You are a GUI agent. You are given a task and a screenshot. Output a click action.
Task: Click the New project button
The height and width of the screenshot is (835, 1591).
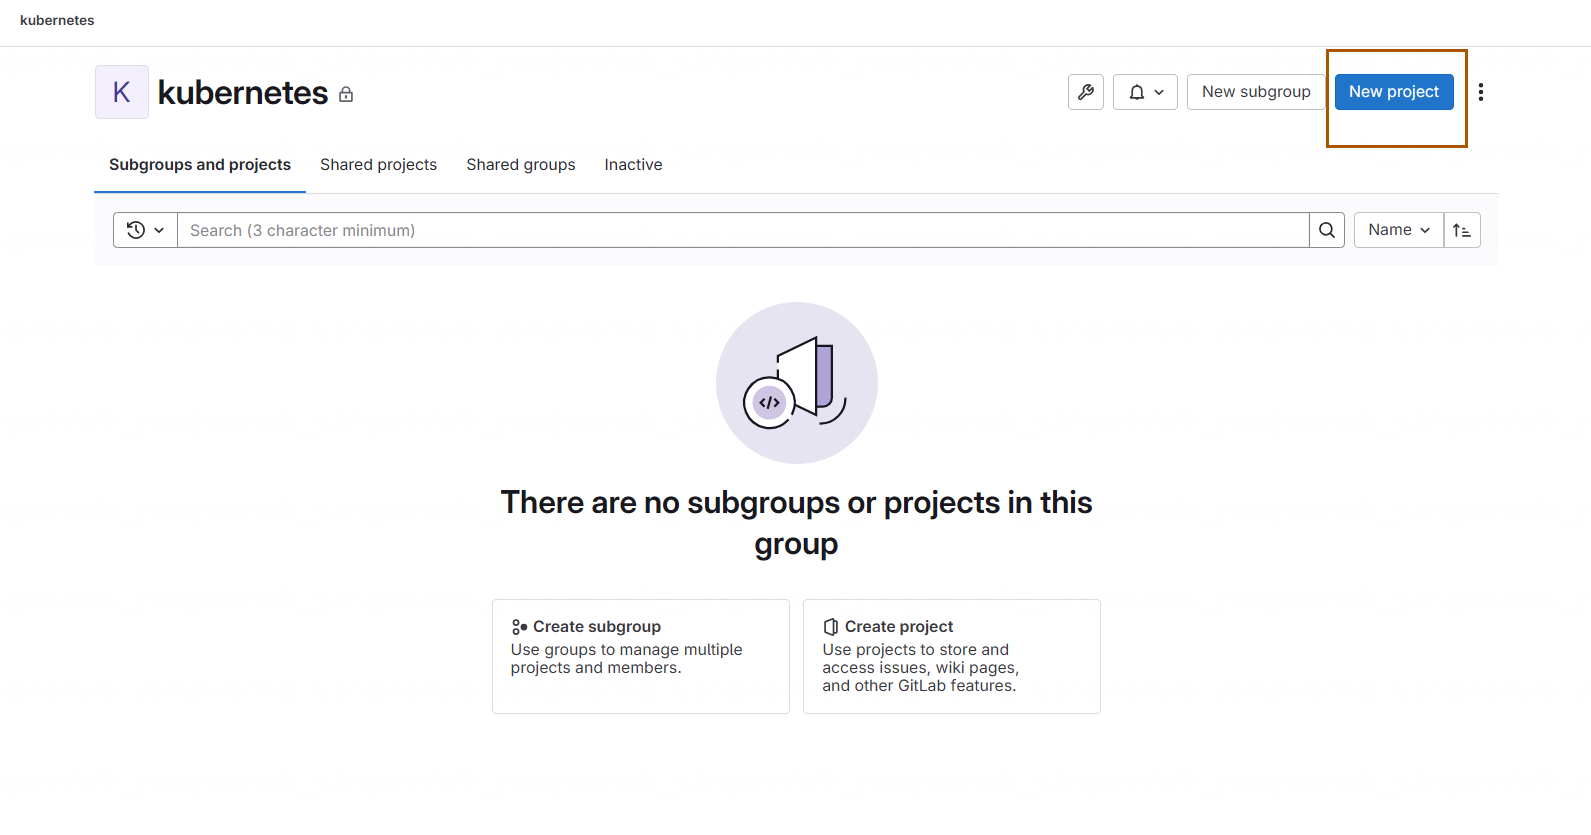pyautogui.click(x=1394, y=92)
